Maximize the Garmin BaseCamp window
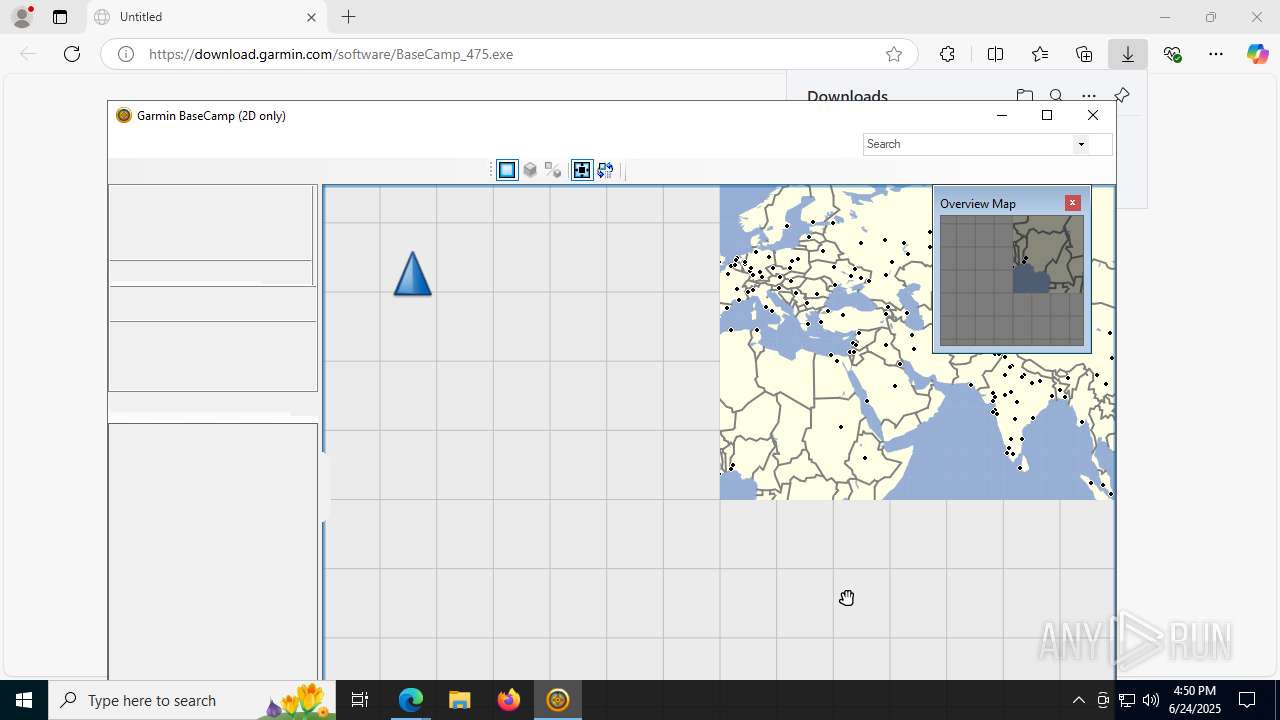This screenshot has height=720, width=1280. point(1047,115)
